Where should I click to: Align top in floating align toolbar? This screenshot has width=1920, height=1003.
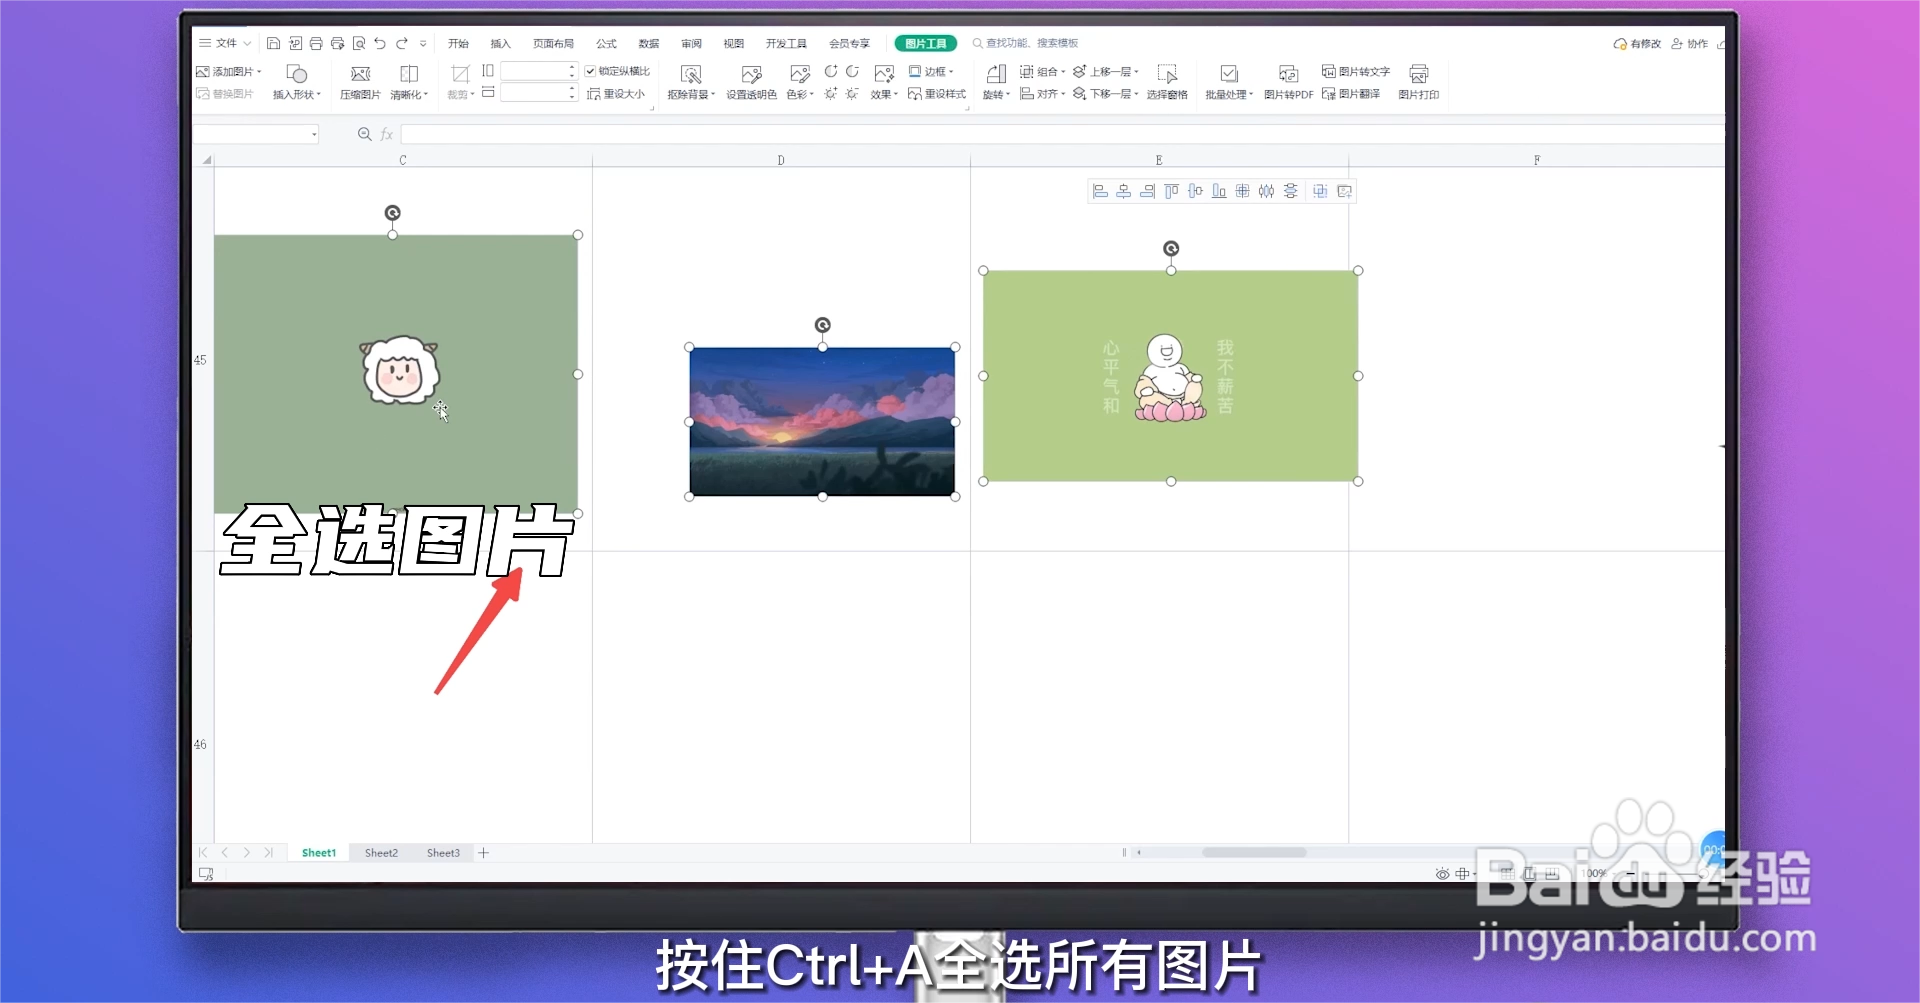click(x=1171, y=191)
